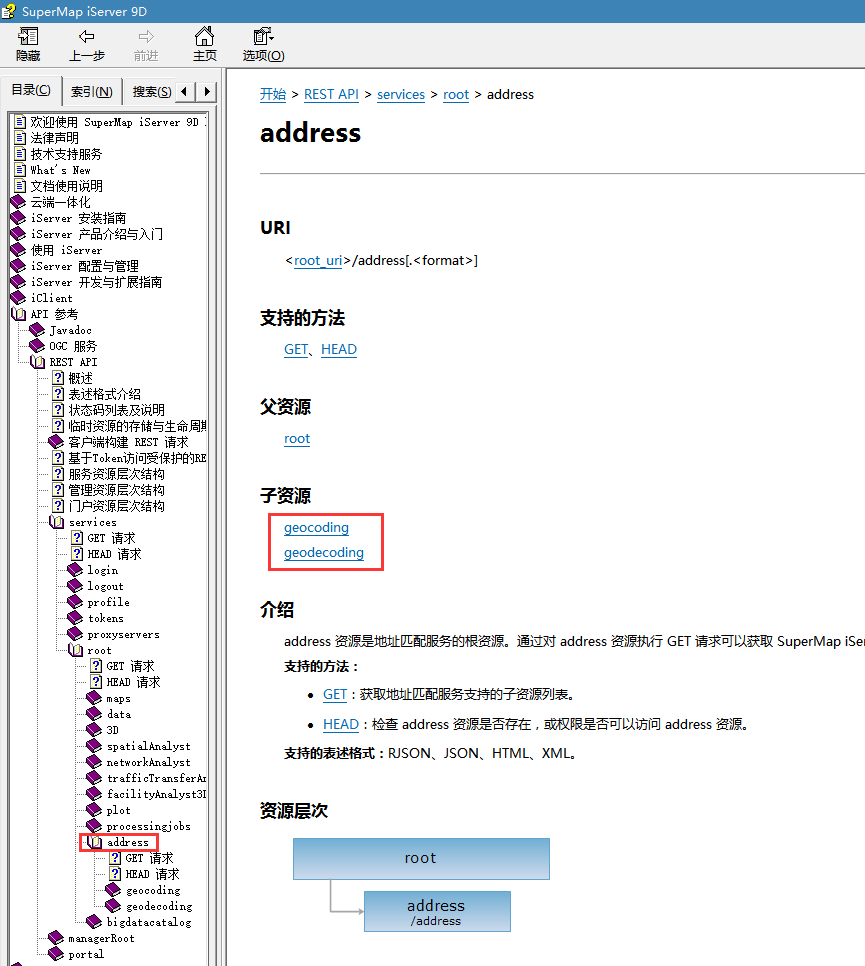The width and height of the screenshot is (865, 966).
Task: Collapse the services open book node
Action: [x=56, y=522]
